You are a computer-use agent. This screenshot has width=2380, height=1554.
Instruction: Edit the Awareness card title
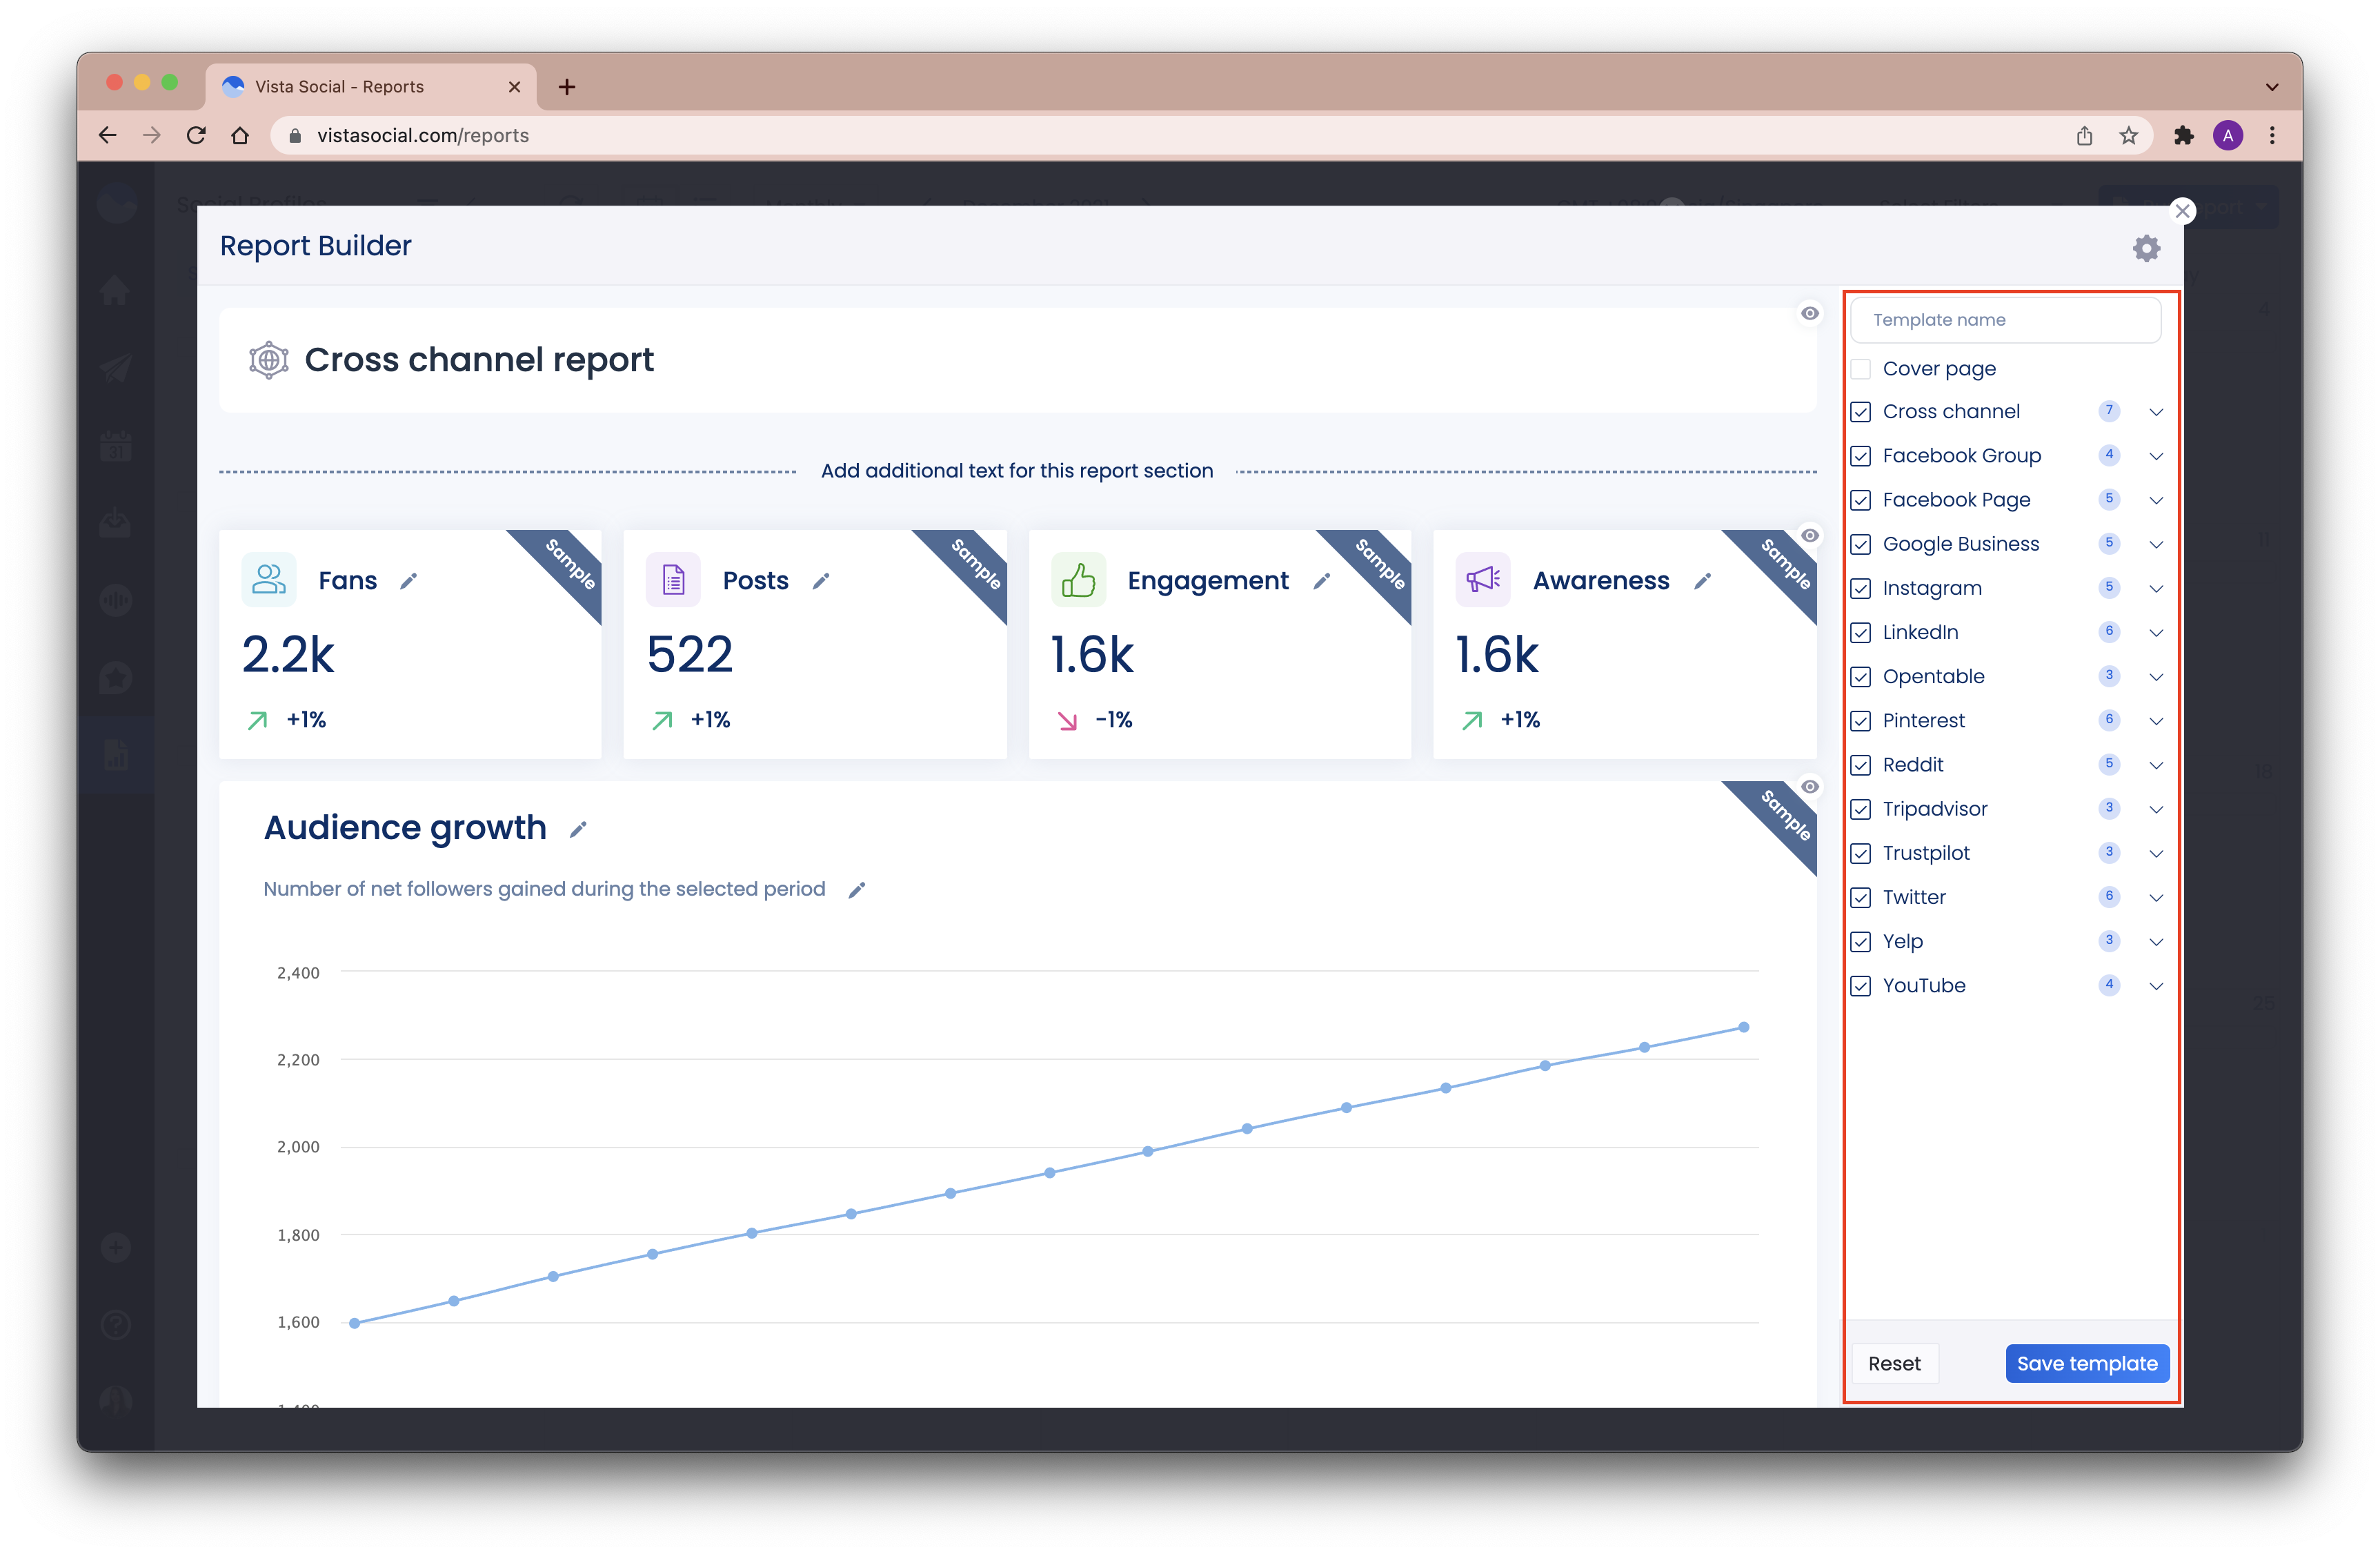[x=1702, y=581]
